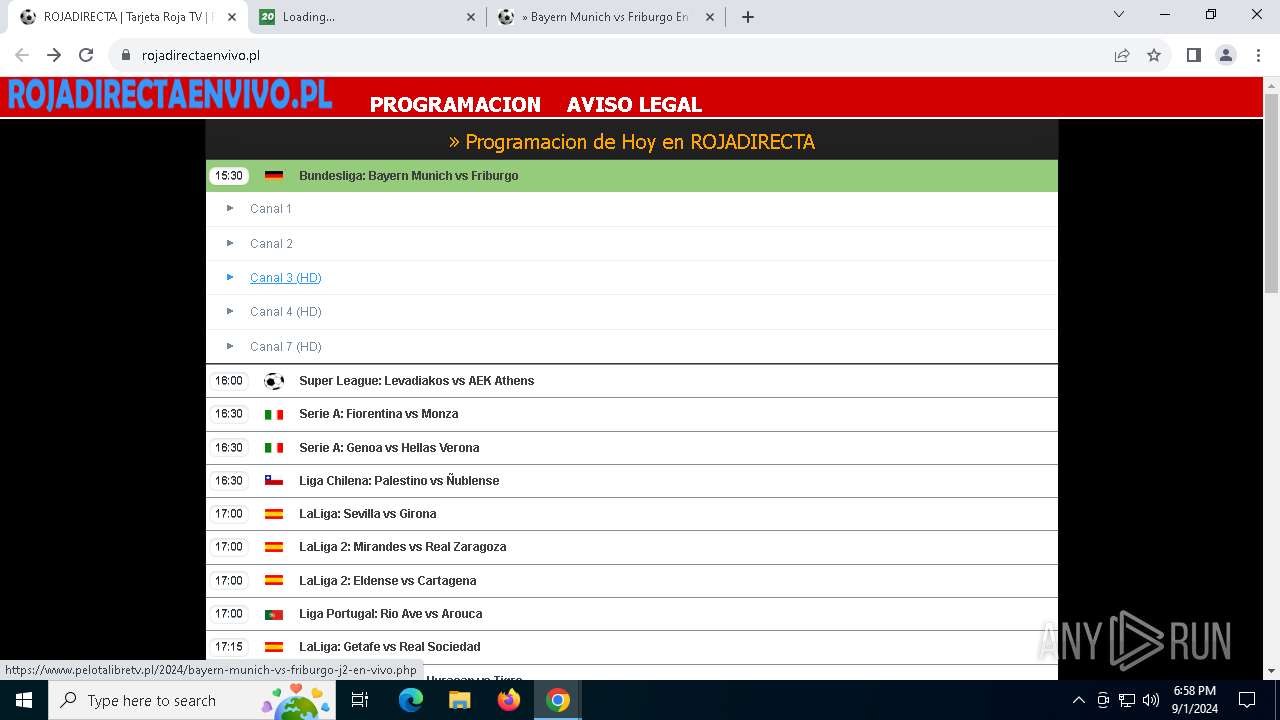Launch Microsoft Edge from the taskbar
This screenshot has height=720, width=1280.
(x=411, y=700)
